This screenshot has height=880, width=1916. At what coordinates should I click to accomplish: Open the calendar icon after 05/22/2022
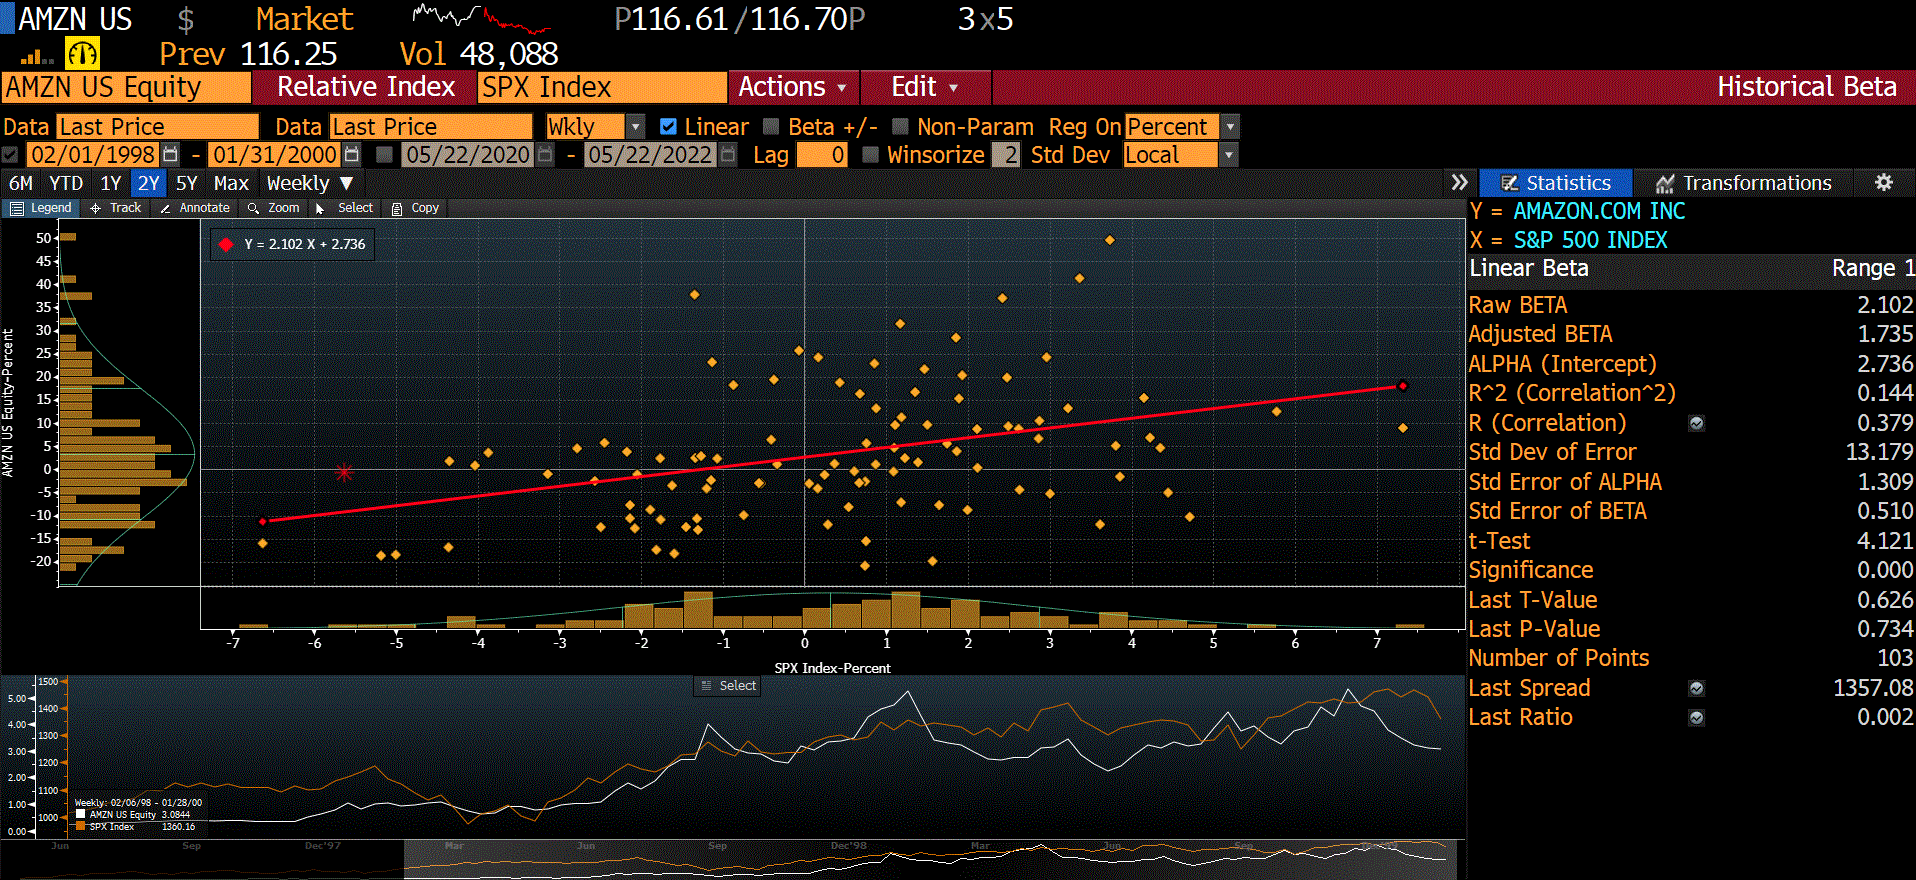728,155
